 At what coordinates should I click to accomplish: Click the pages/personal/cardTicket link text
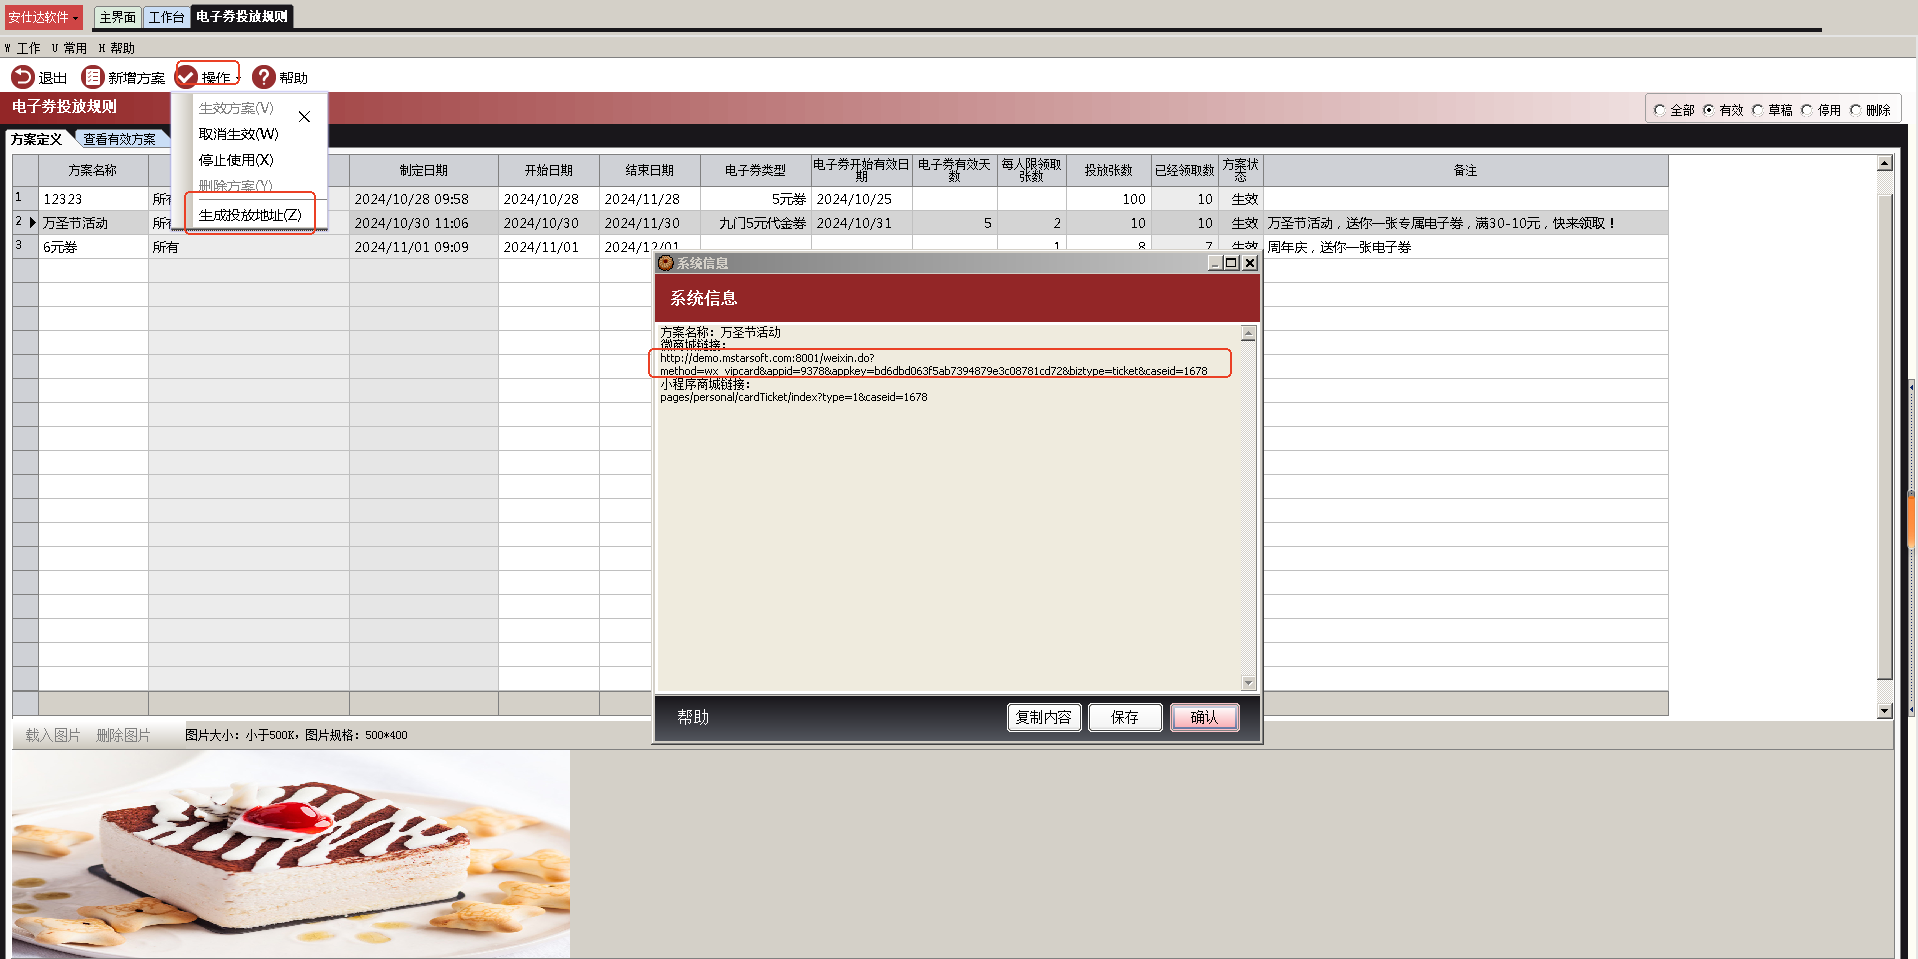pyautogui.click(x=794, y=397)
